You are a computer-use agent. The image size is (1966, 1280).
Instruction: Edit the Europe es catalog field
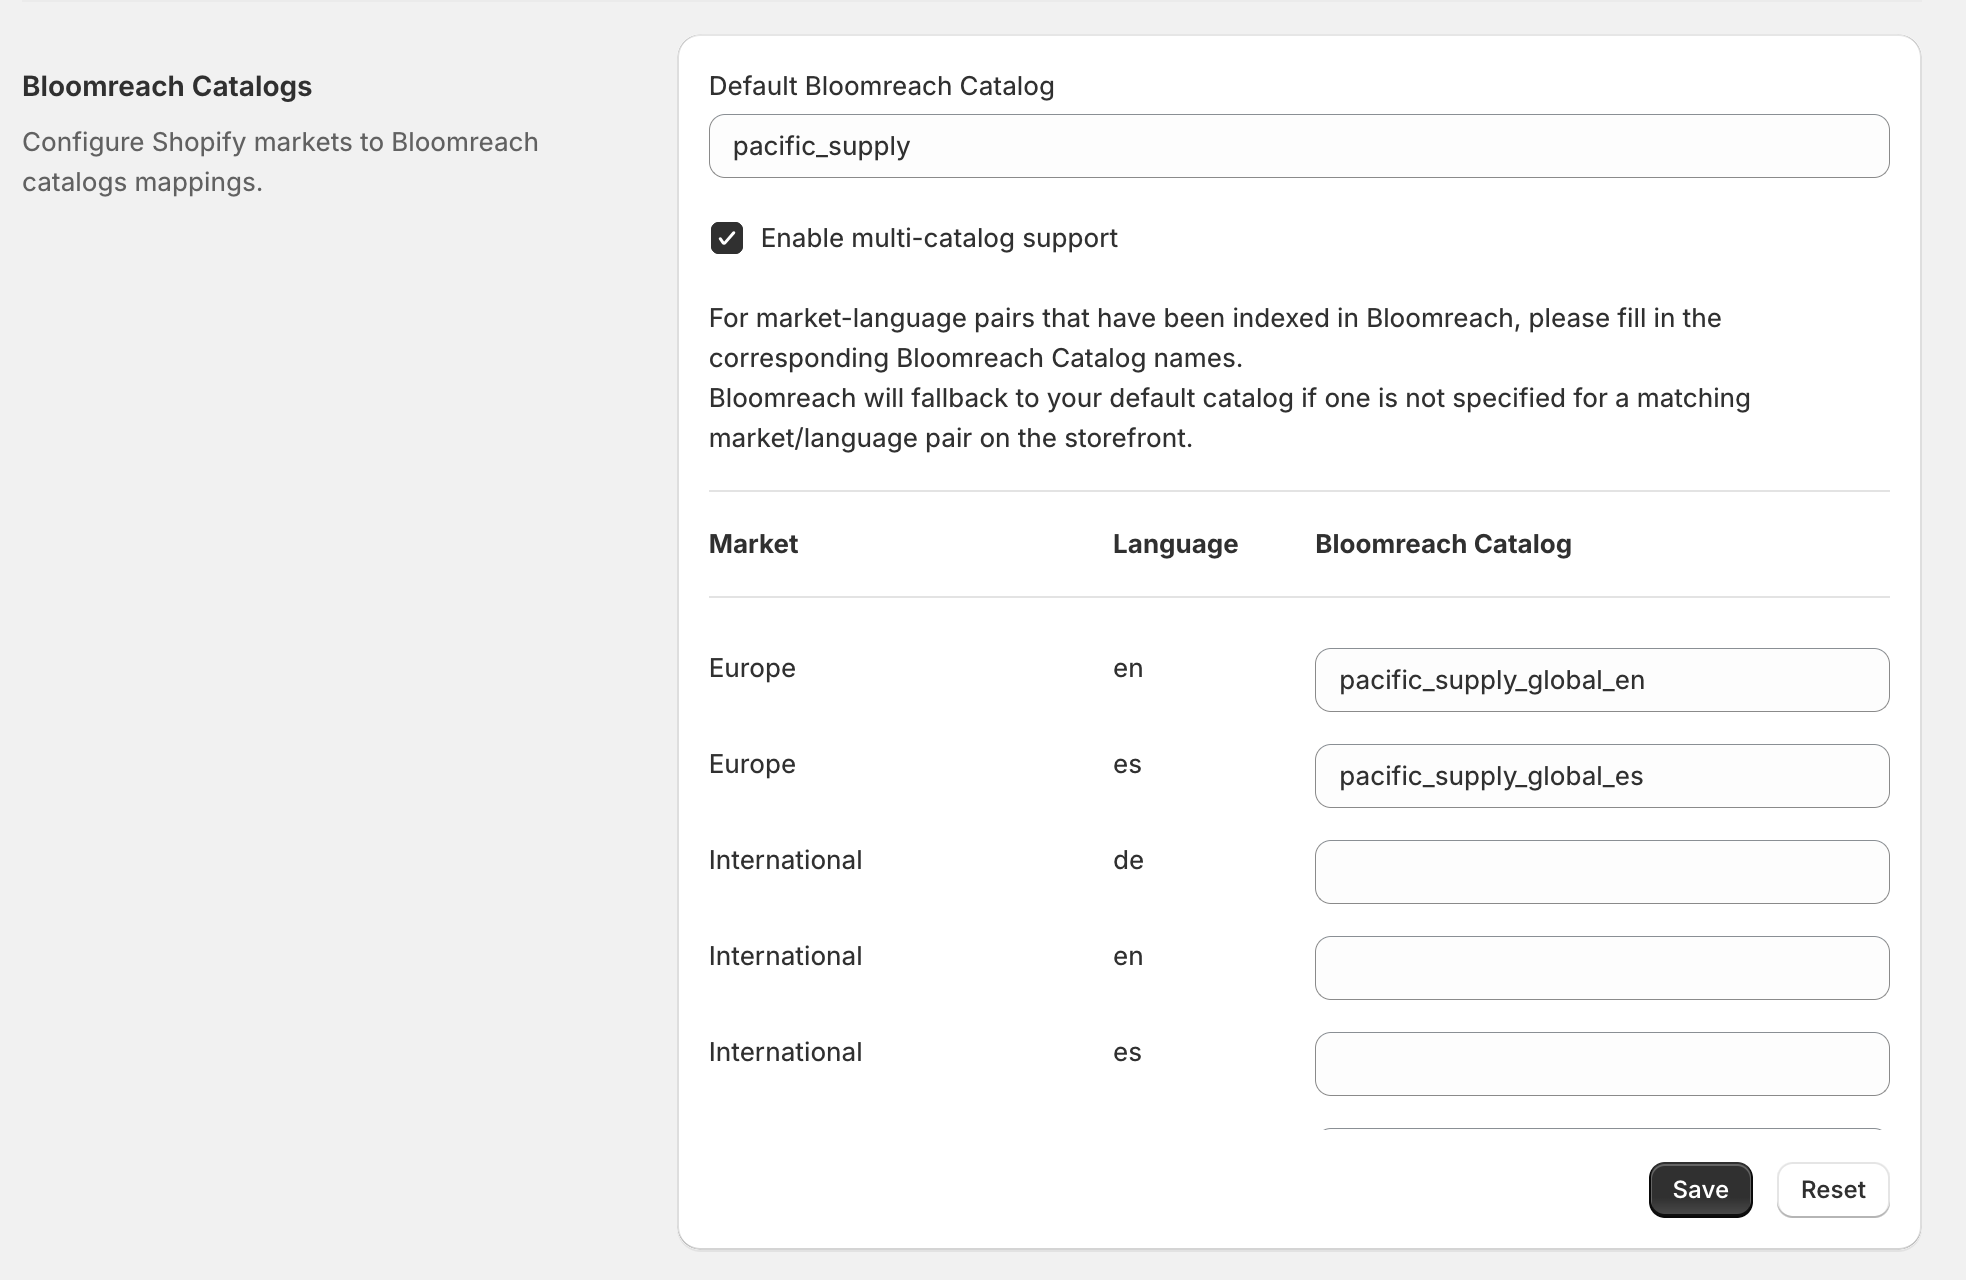pyautogui.click(x=1601, y=776)
